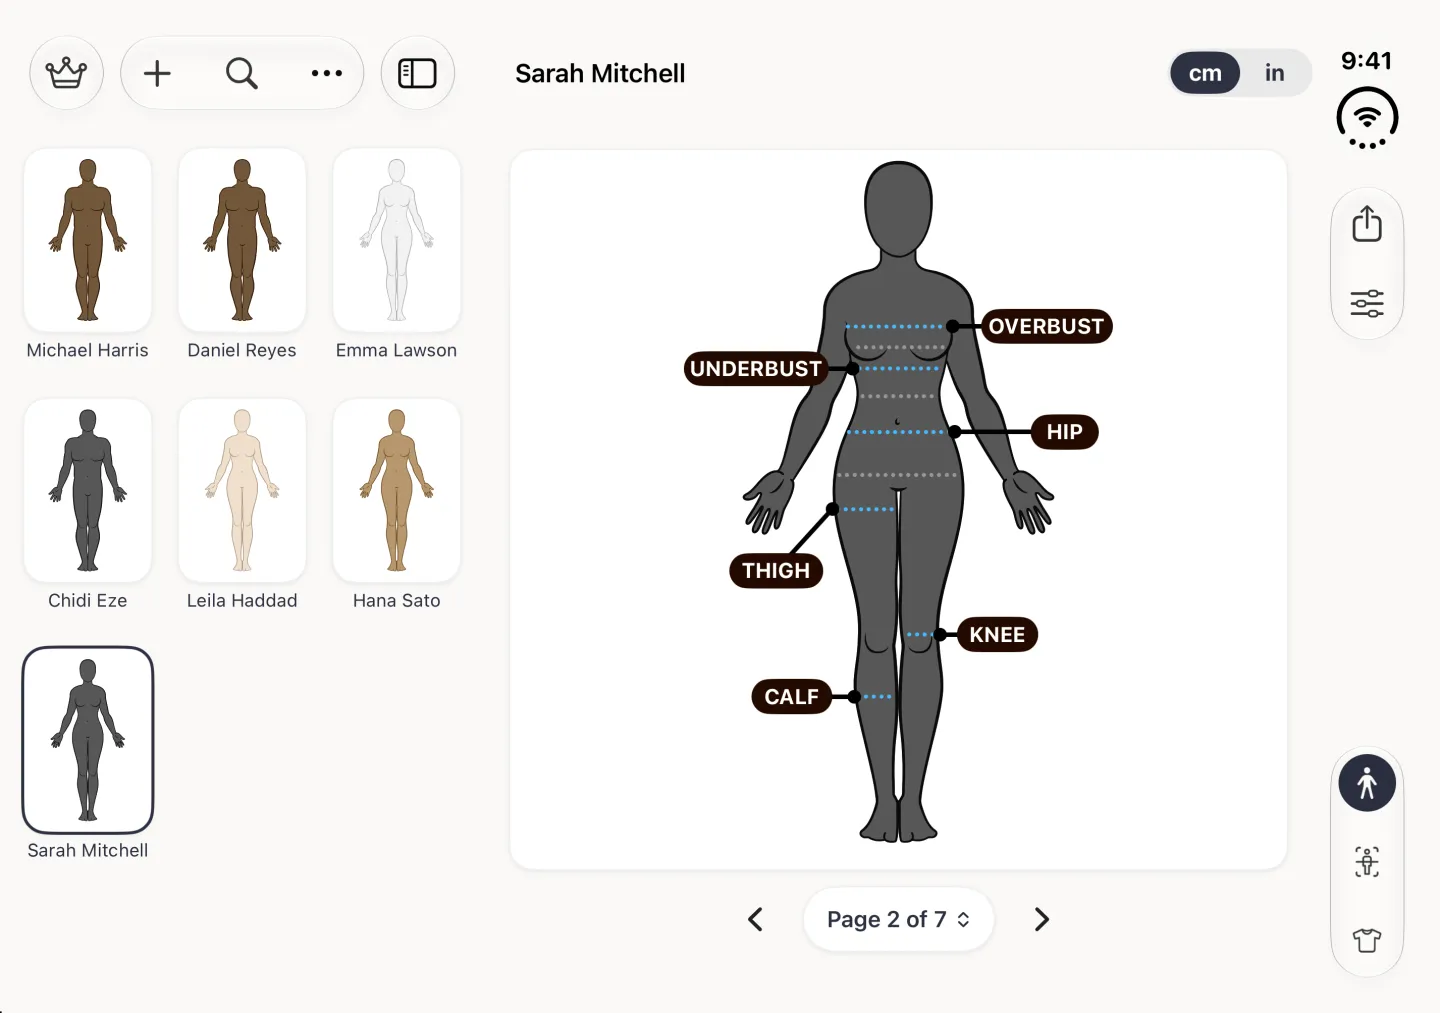The width and height of the screenshot is (1440, 1013).
Task: Click the CALF measurement label
Action: coord(792,696)
